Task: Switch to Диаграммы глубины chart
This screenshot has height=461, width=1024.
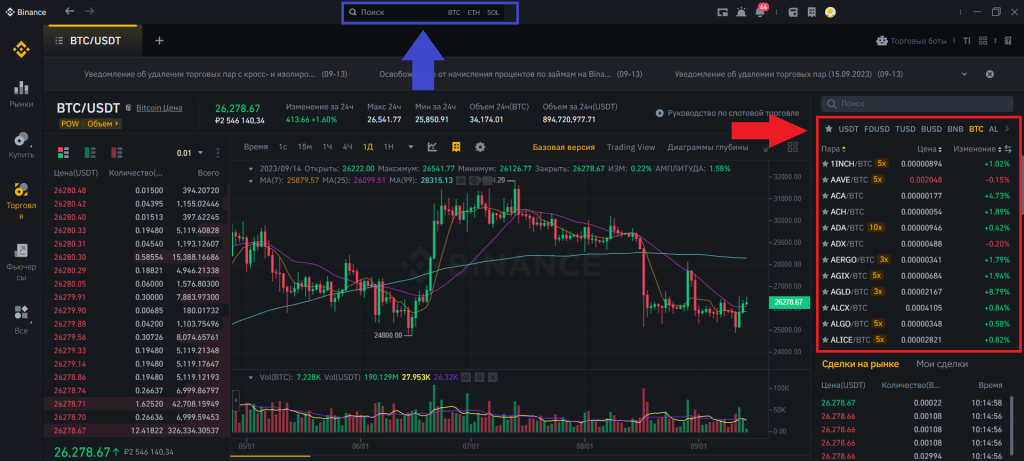Action: pos(707,147)
